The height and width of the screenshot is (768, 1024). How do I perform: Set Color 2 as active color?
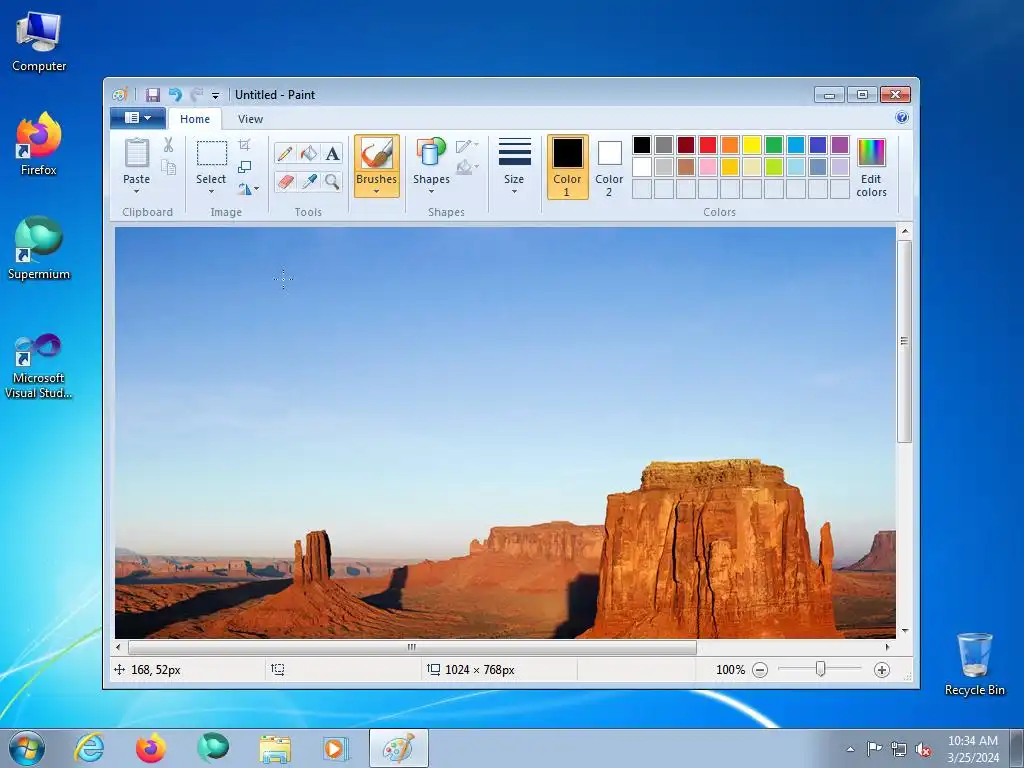609,167
